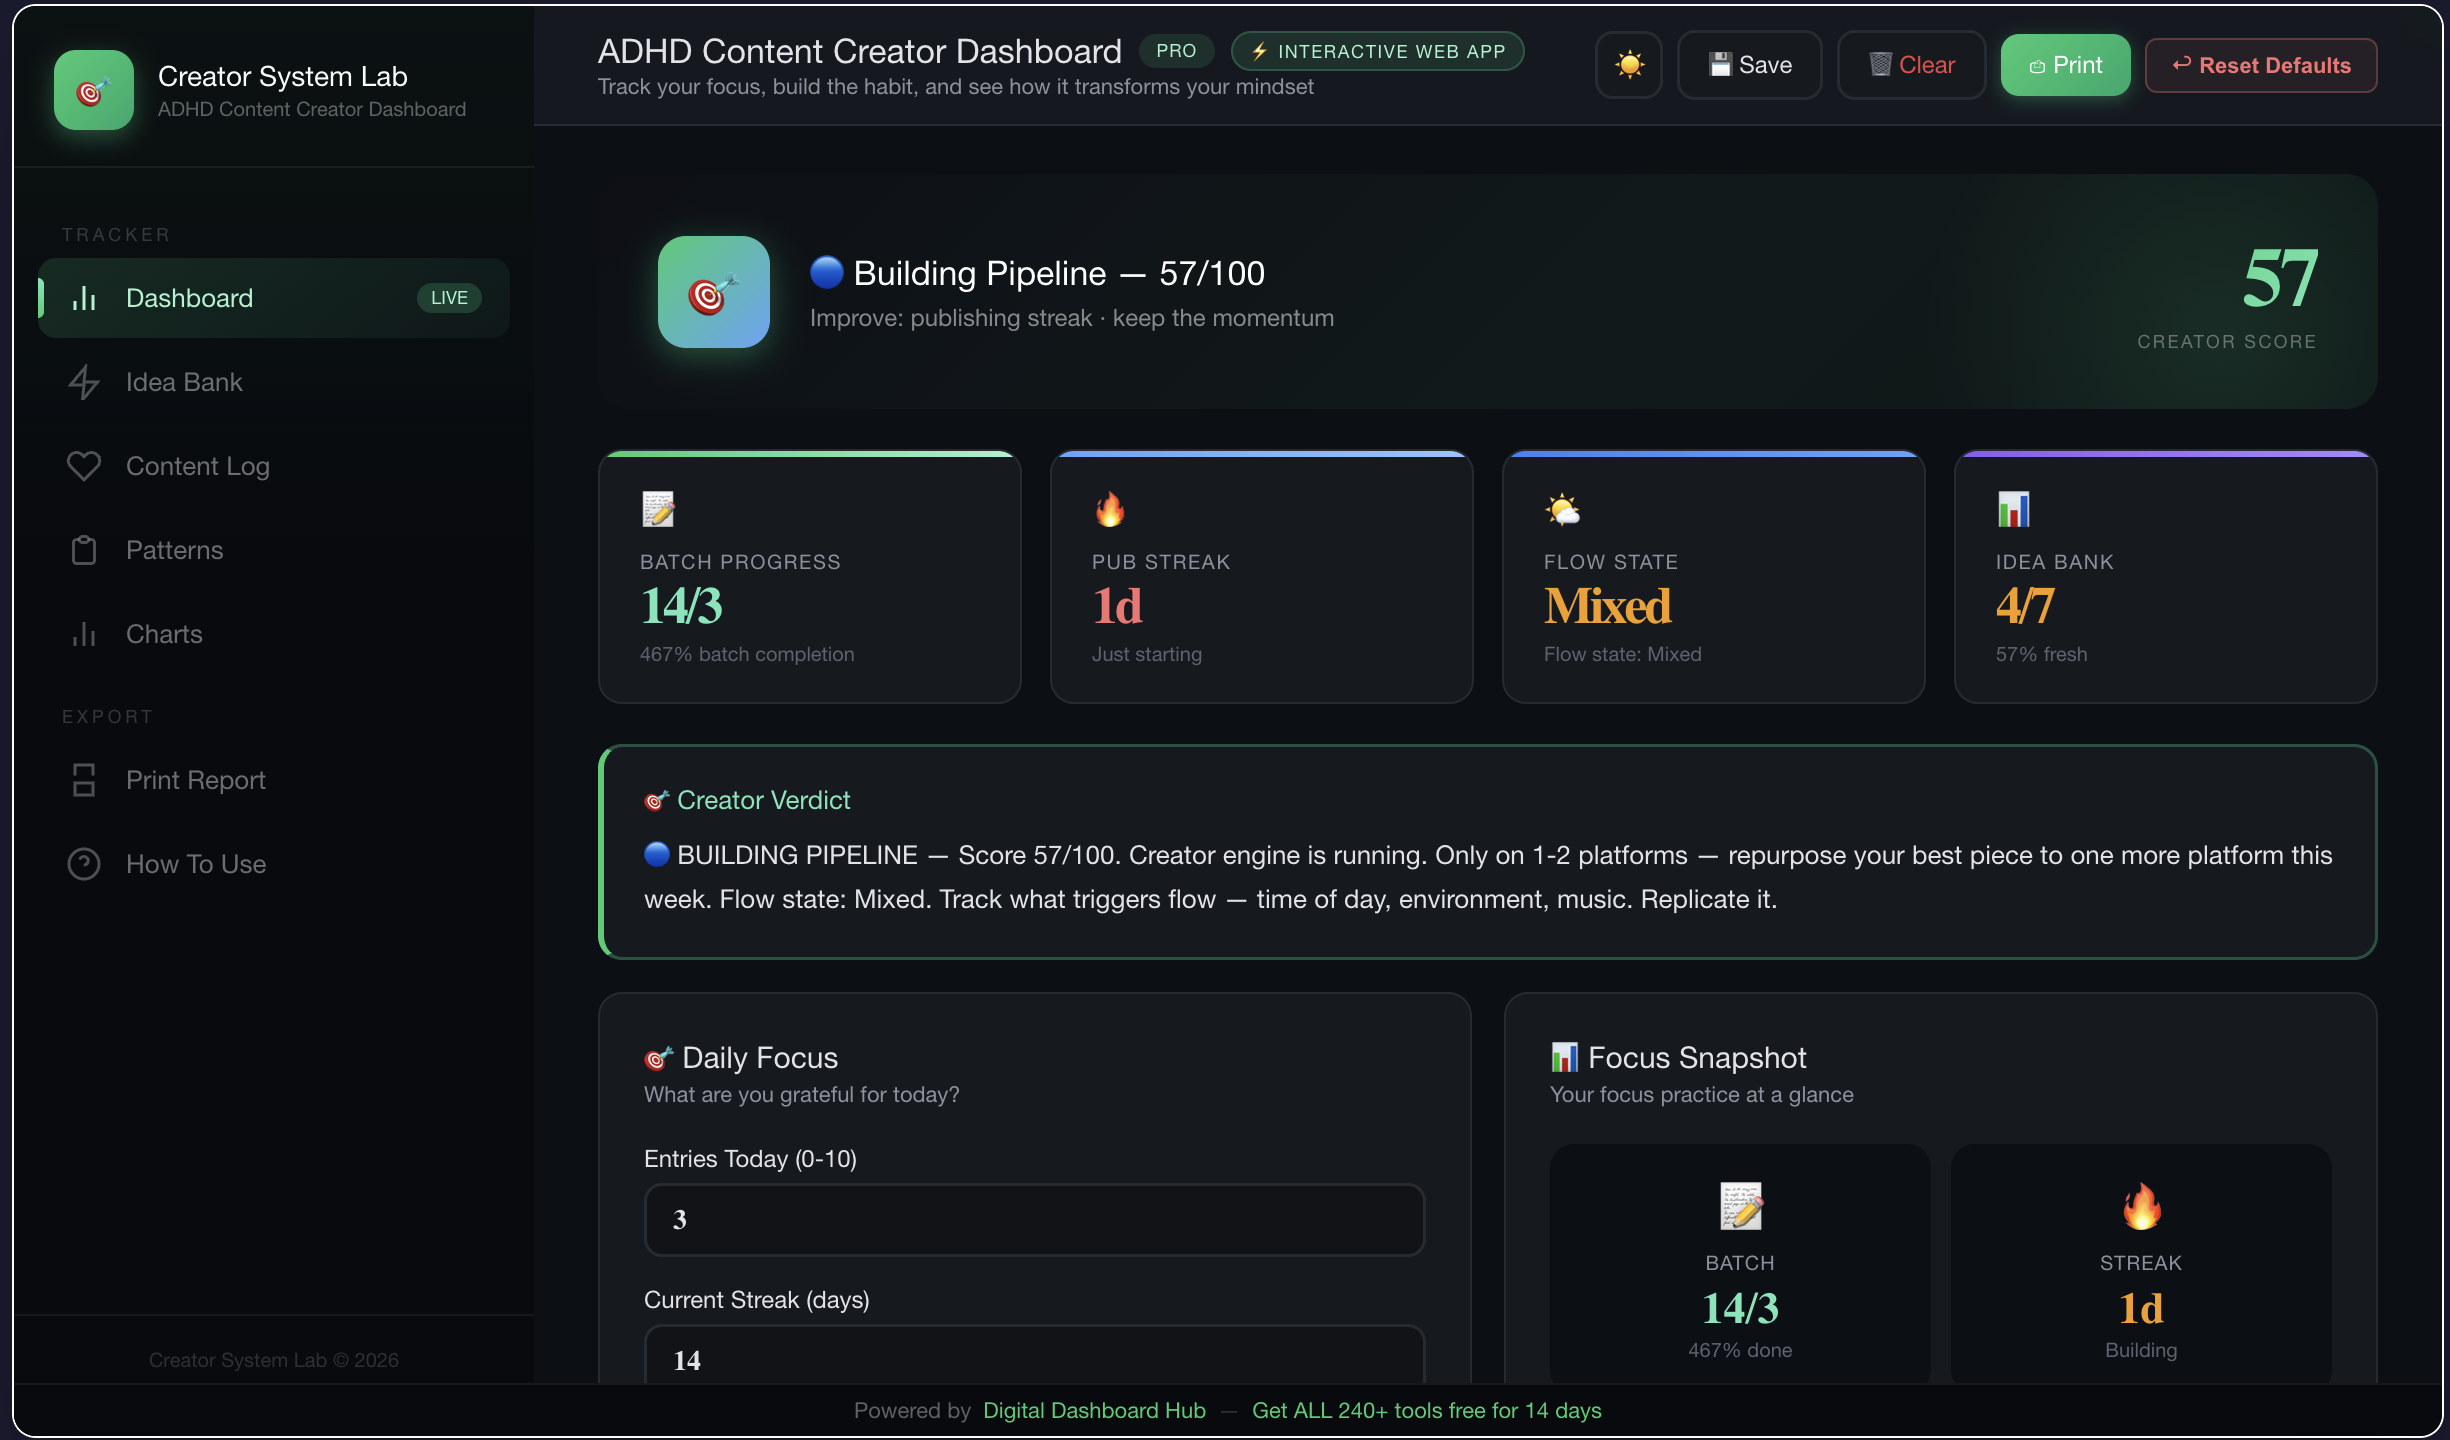Click Reset Defaults button

(x=2261, y=65)
